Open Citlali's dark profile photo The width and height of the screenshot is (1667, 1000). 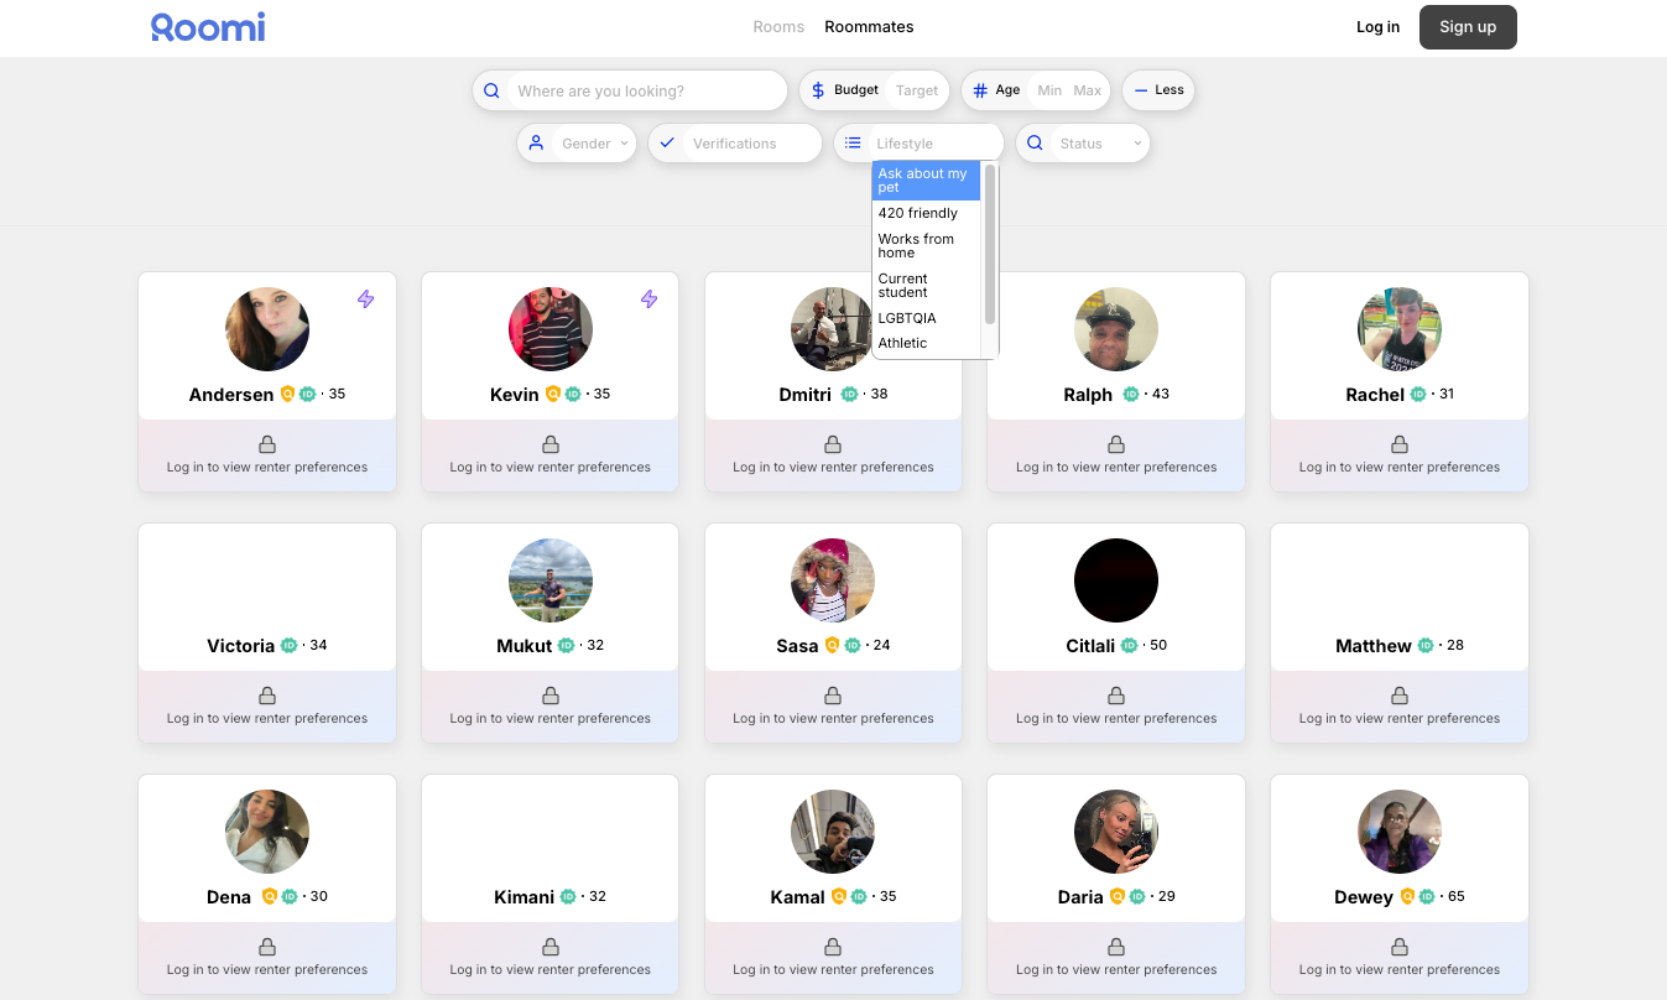click(x=1116, y=580)
